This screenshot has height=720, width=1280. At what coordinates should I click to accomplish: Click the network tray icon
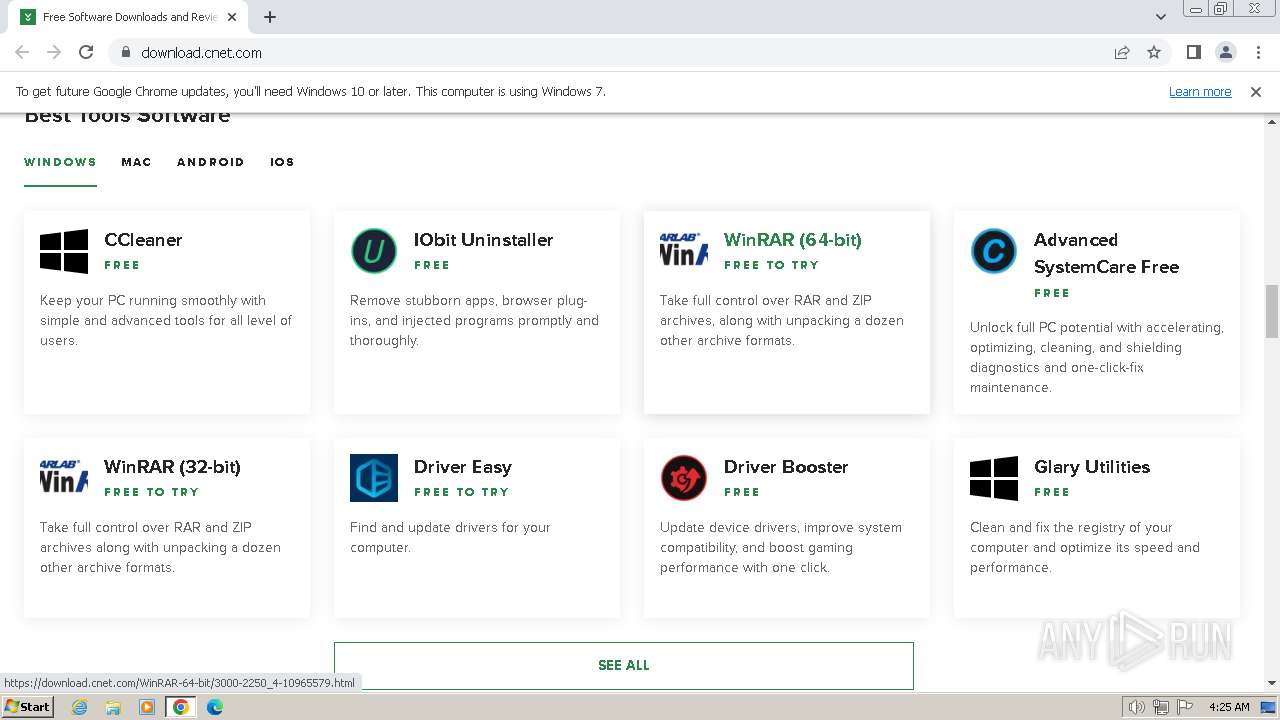point(1161,707)
